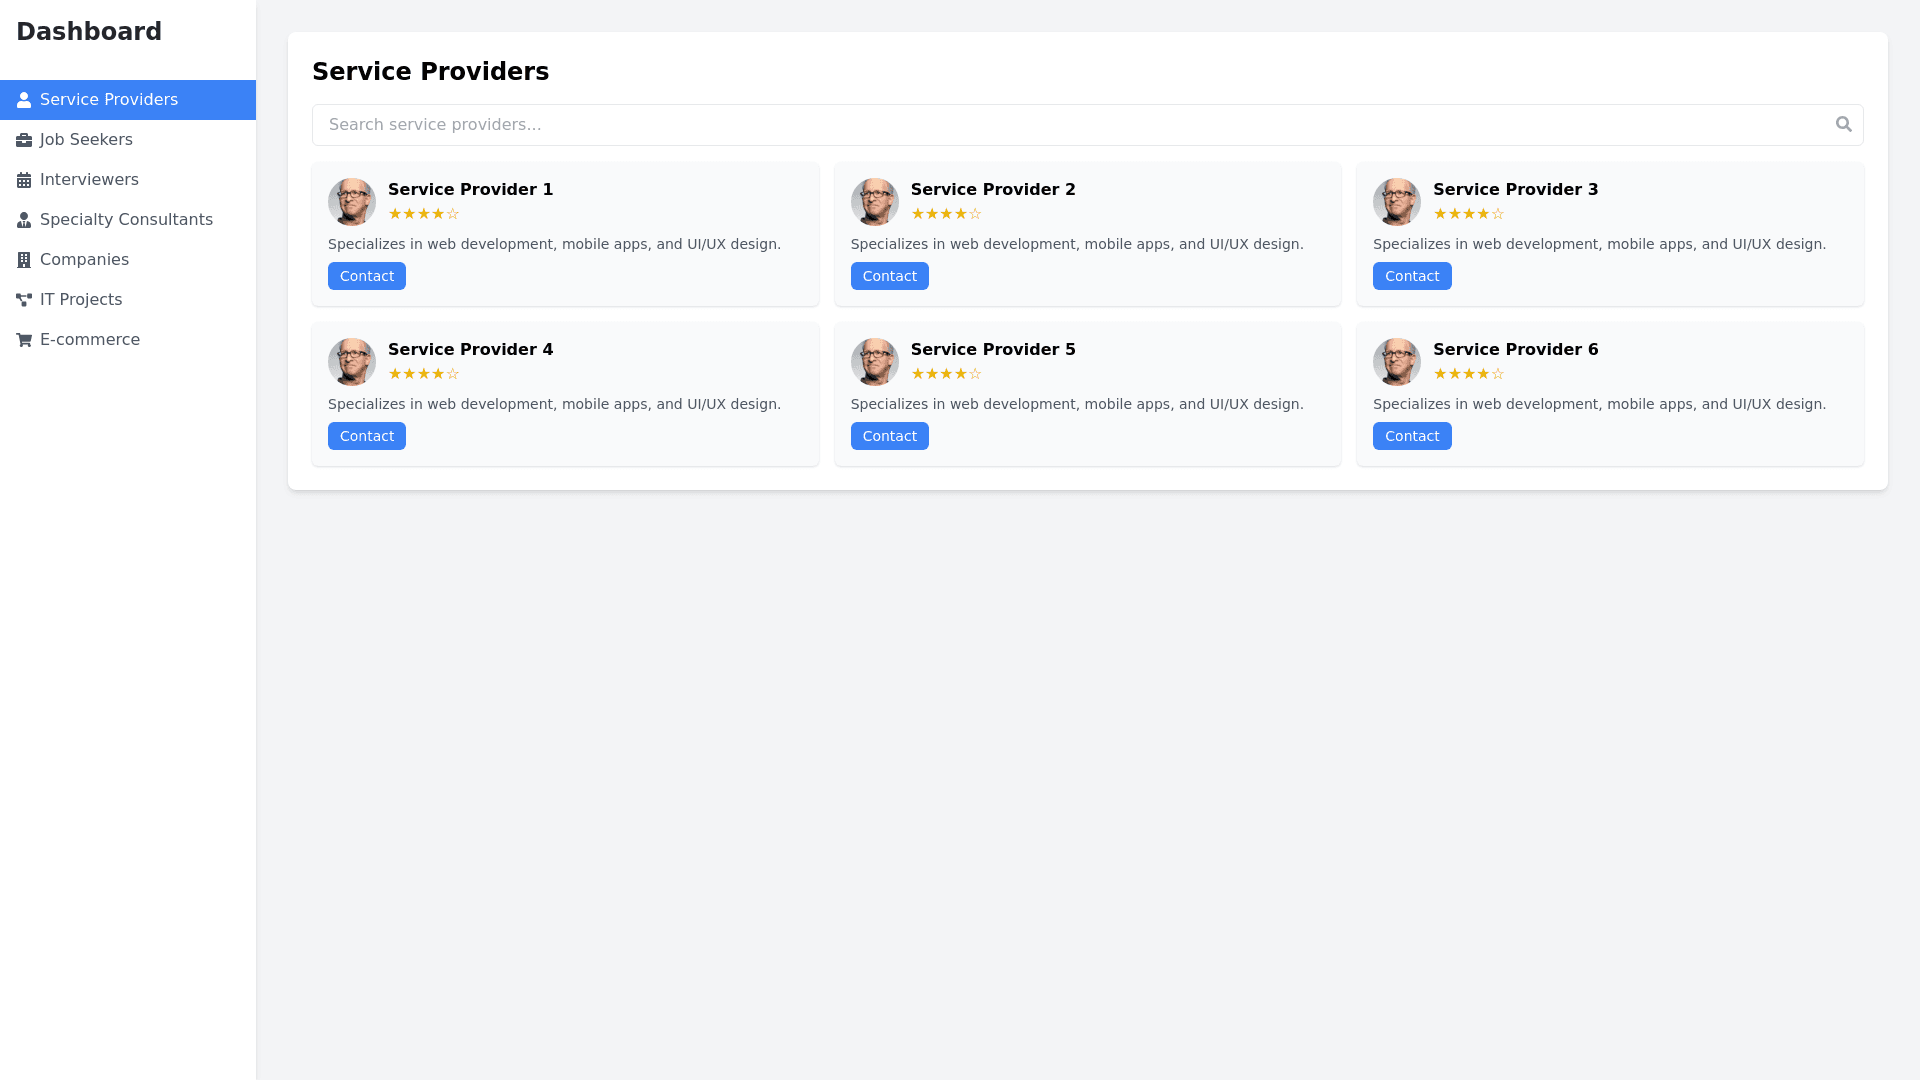Click the IT Projects diagram icon

tap(24, 300)
